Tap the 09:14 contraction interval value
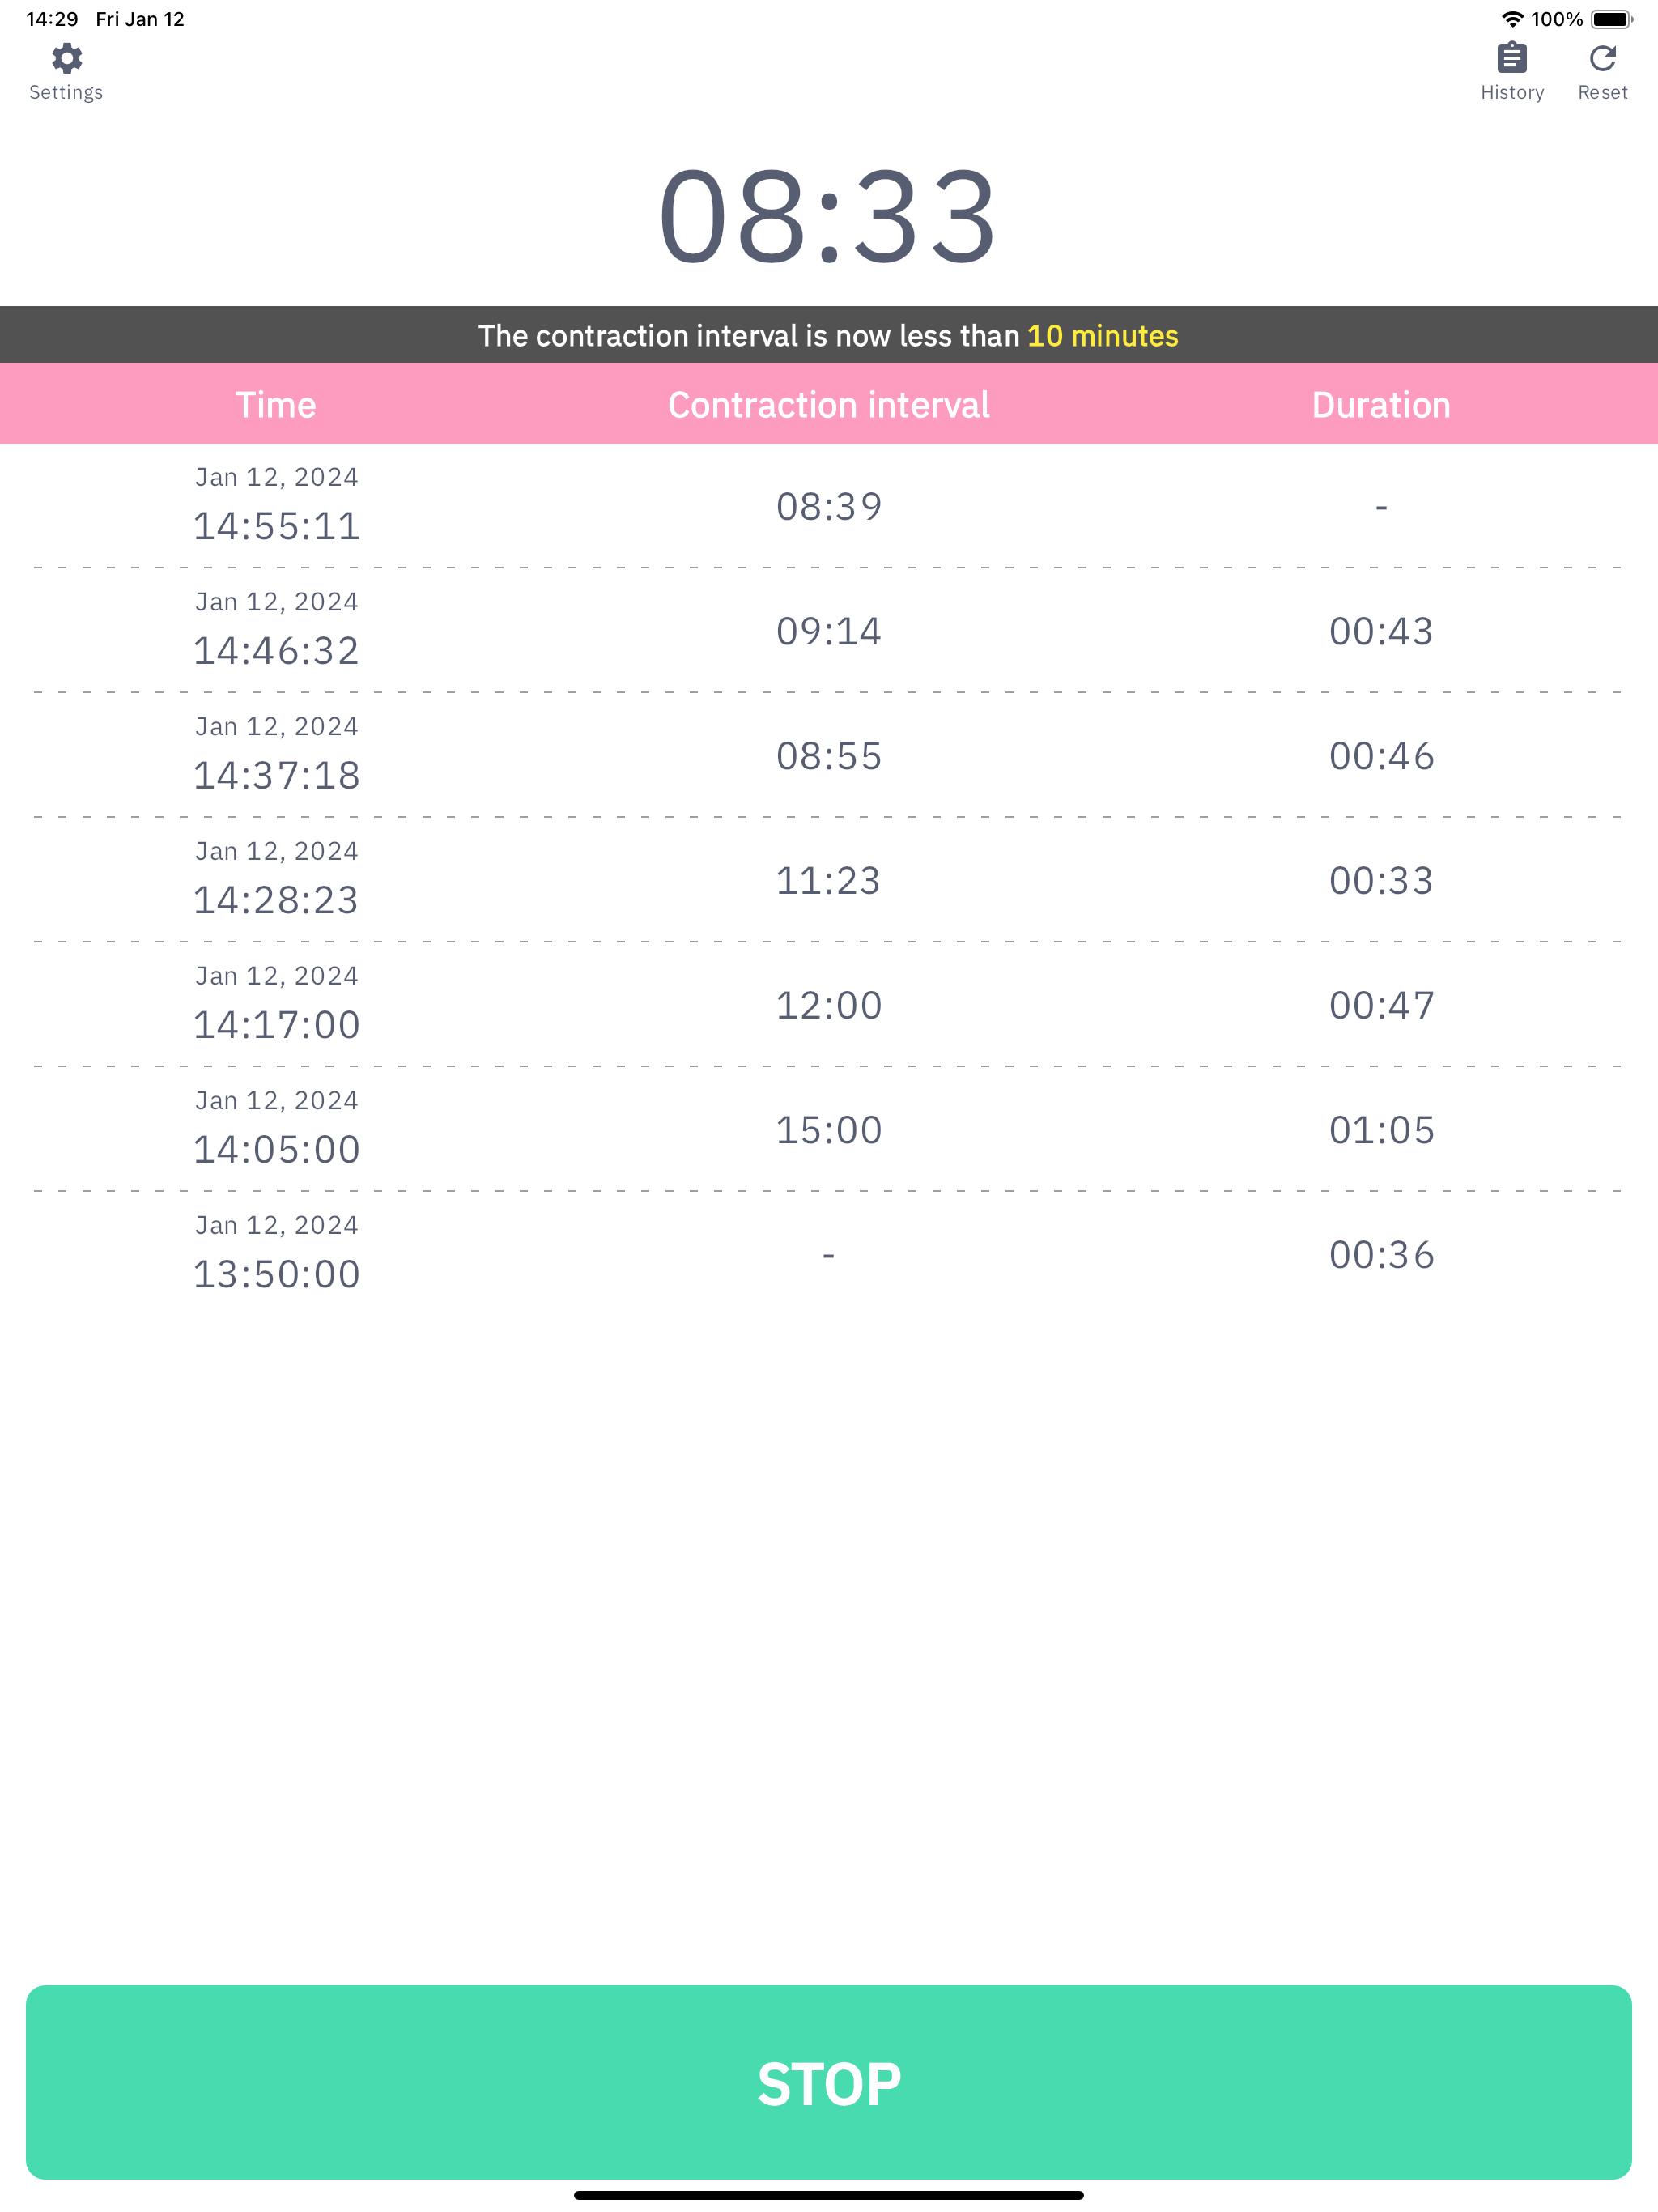Screen dimensions: 1658x2212 (x=829, y=631)
